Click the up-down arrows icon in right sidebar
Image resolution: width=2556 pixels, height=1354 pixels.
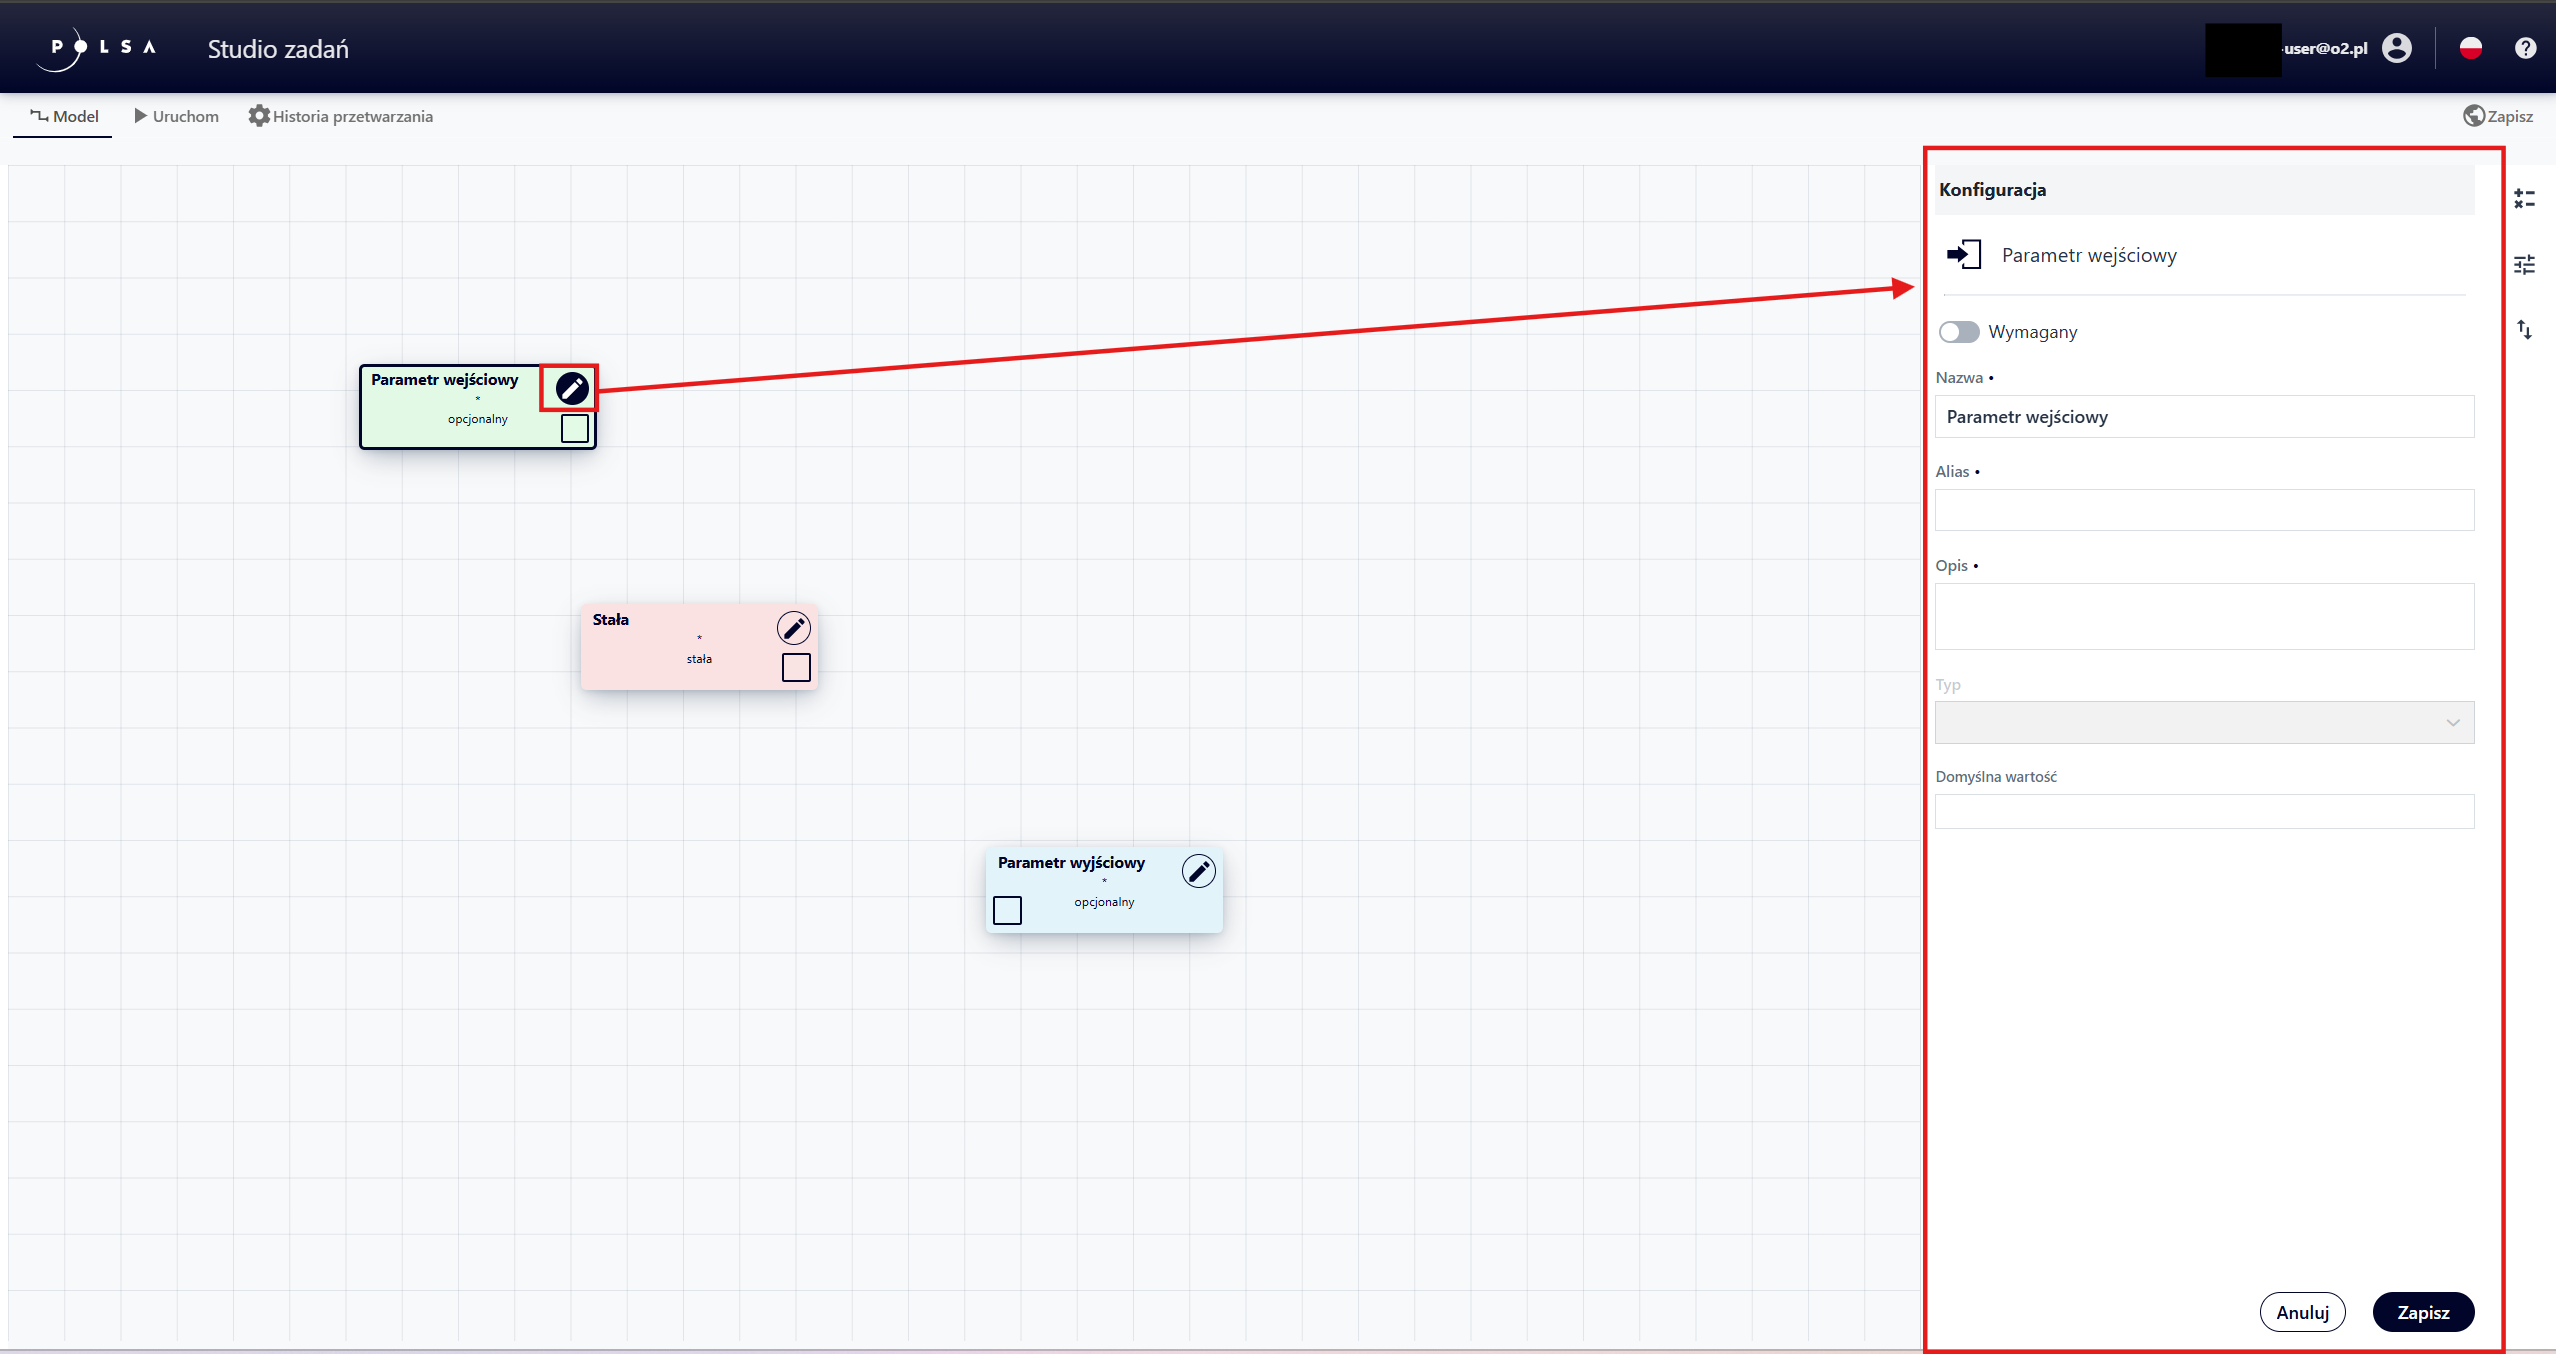pos(2524,330)
